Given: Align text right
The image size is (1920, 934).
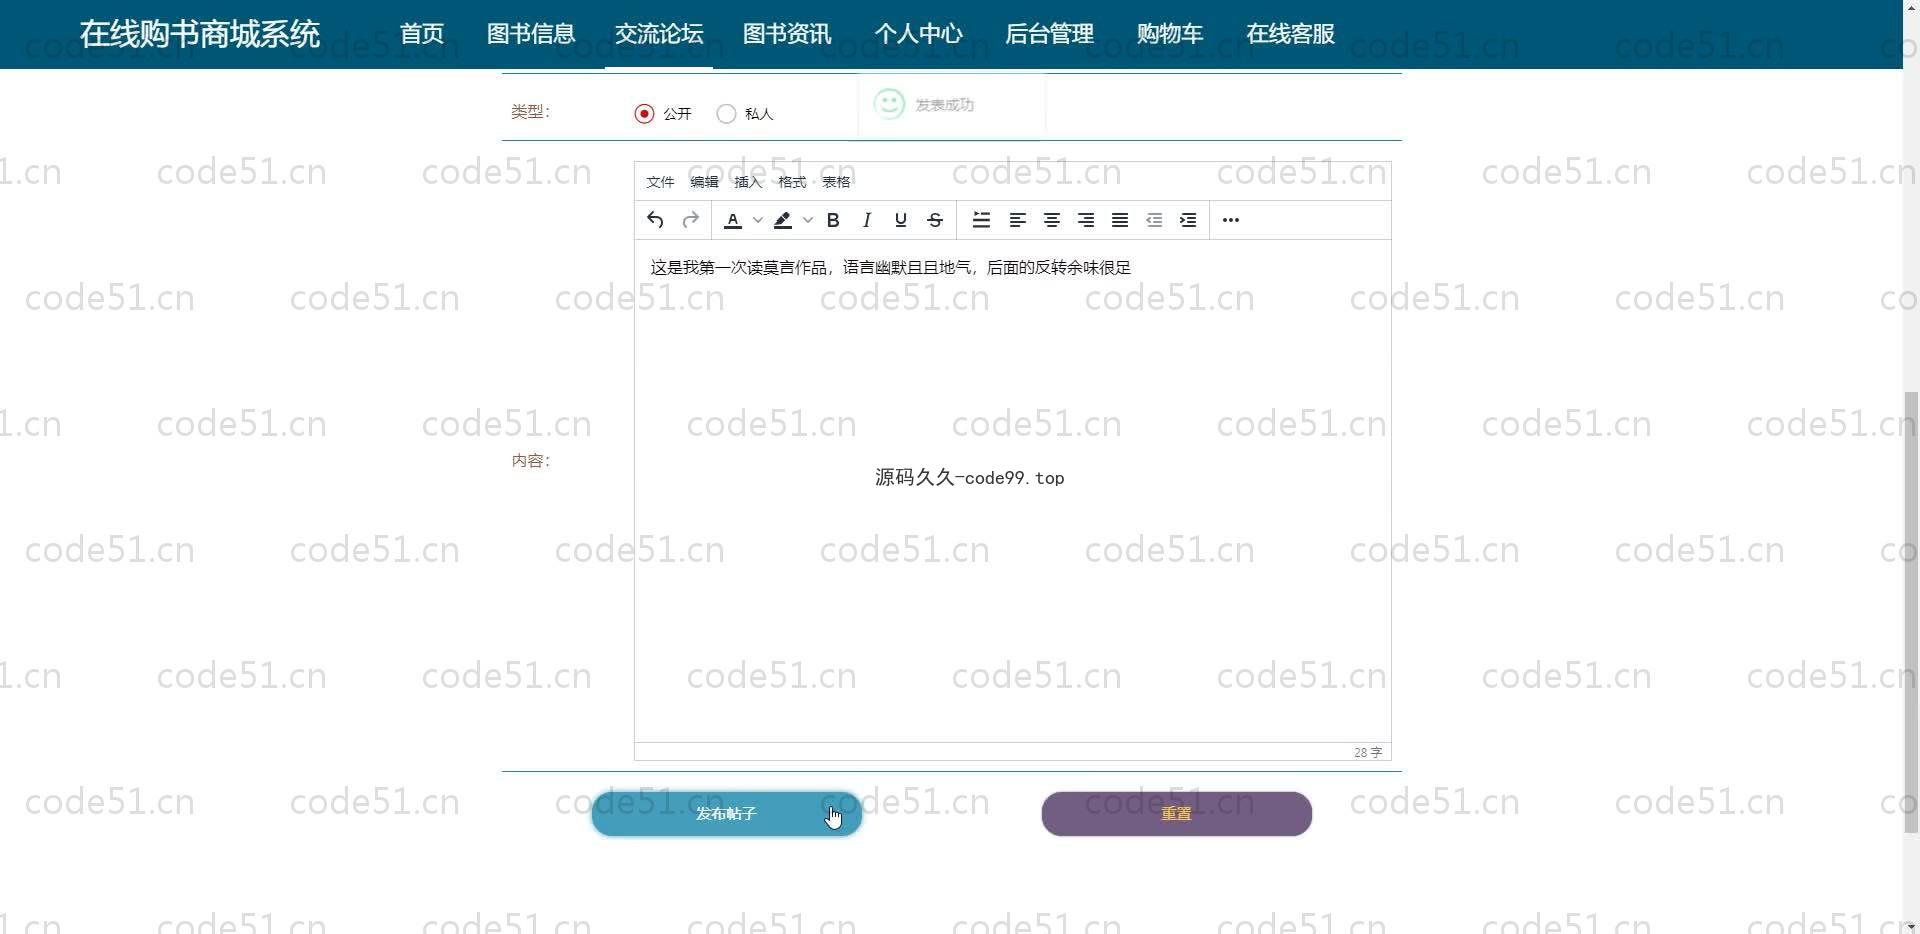Looking at the screenshot, I should tap(1085, 220).
